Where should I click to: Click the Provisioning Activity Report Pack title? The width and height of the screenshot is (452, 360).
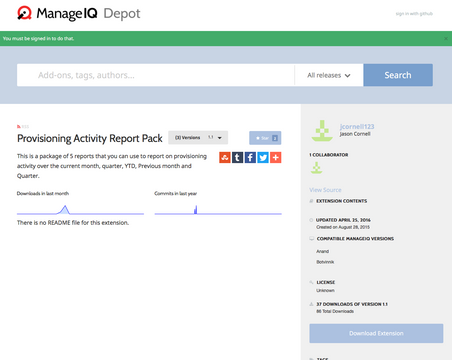[x=90, y=138]
